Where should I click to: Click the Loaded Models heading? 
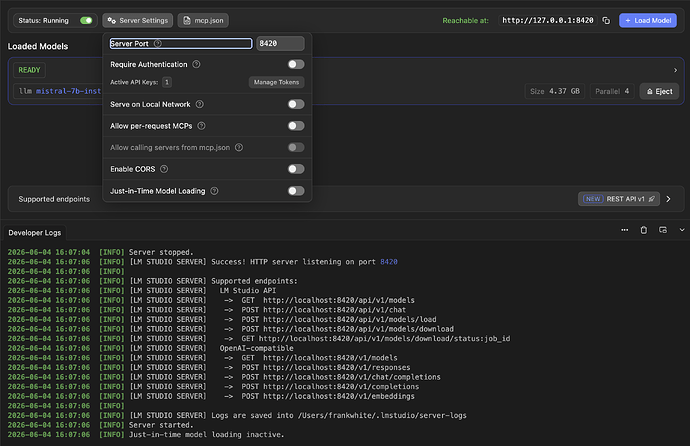(38, 47)
